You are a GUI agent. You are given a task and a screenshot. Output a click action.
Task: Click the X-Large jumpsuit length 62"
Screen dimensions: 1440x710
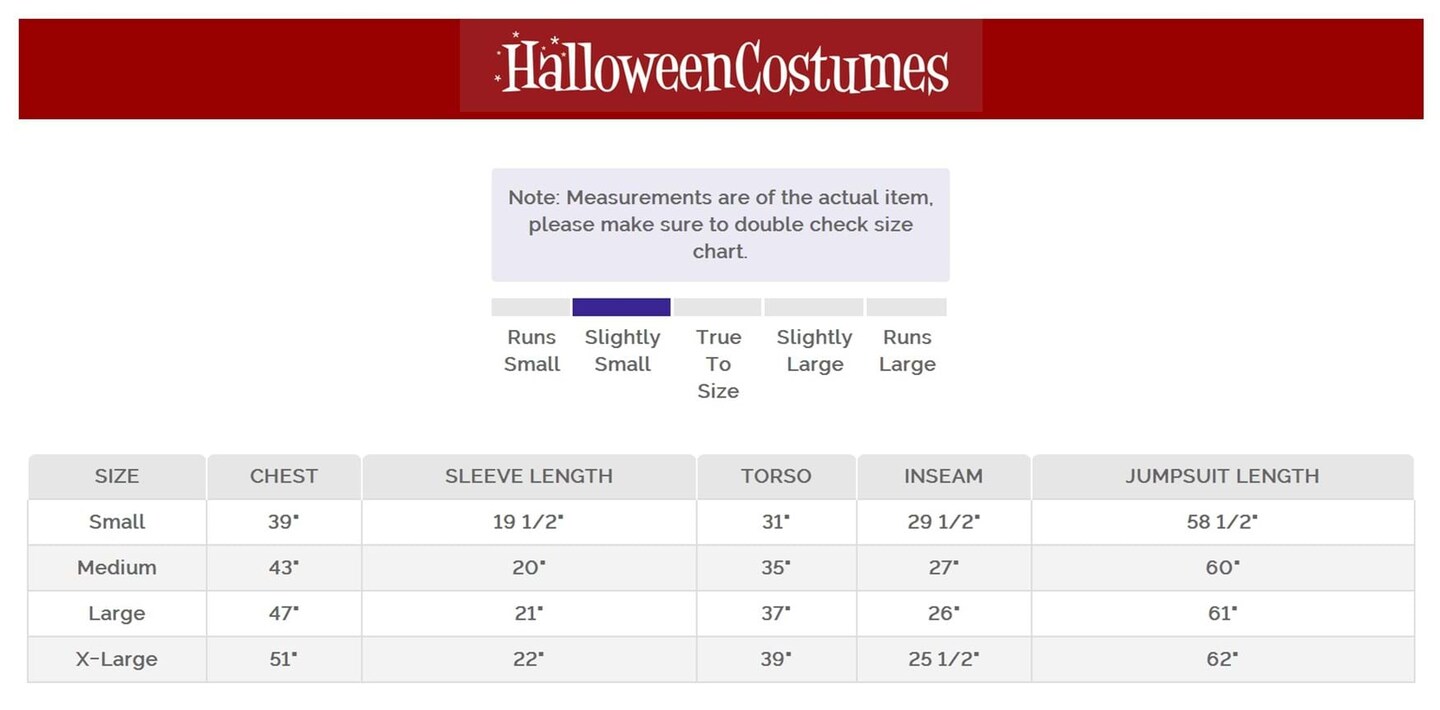point(1222,660)
